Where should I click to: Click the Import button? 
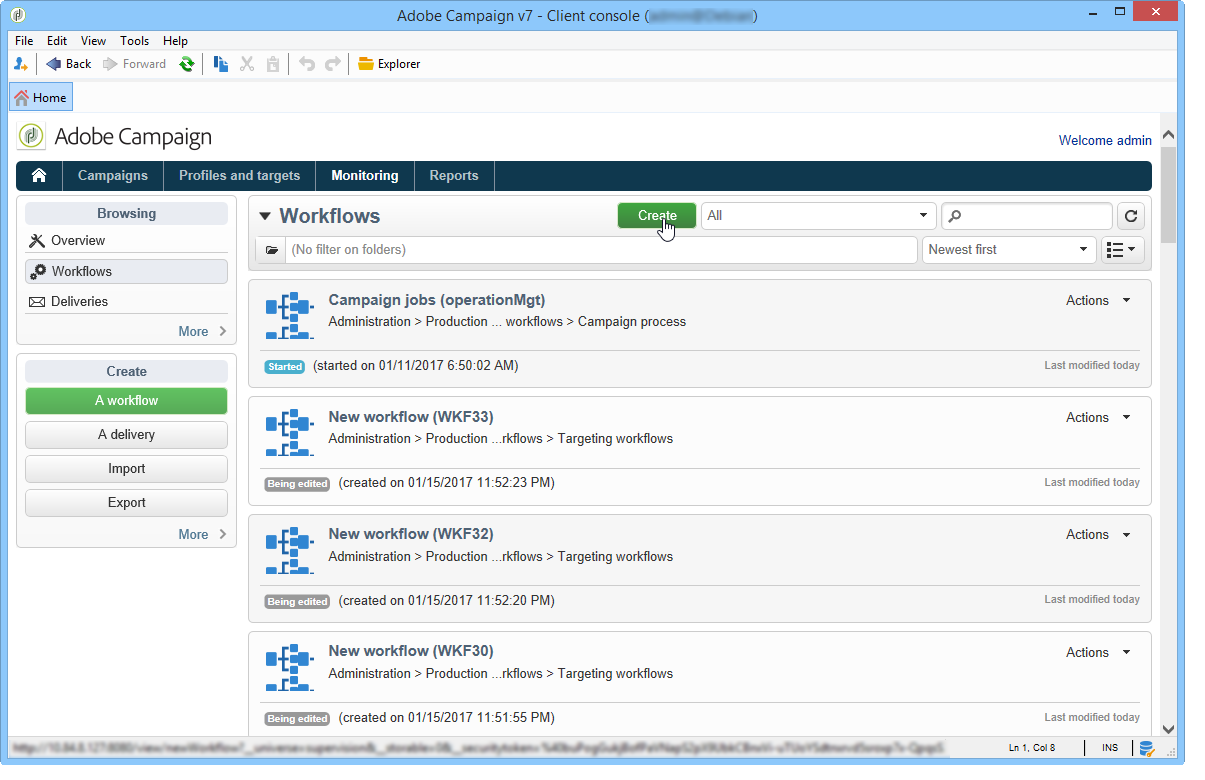point(126,469)
